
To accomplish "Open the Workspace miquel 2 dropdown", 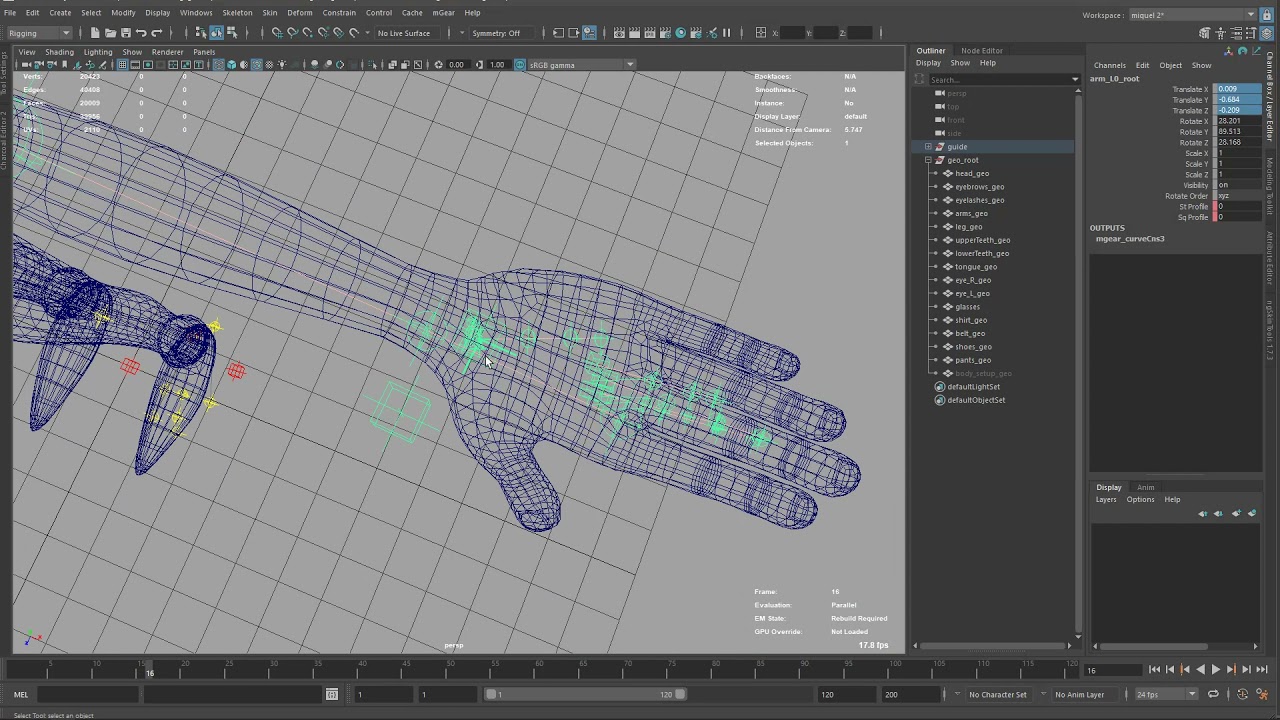I will click(1193, 15).
